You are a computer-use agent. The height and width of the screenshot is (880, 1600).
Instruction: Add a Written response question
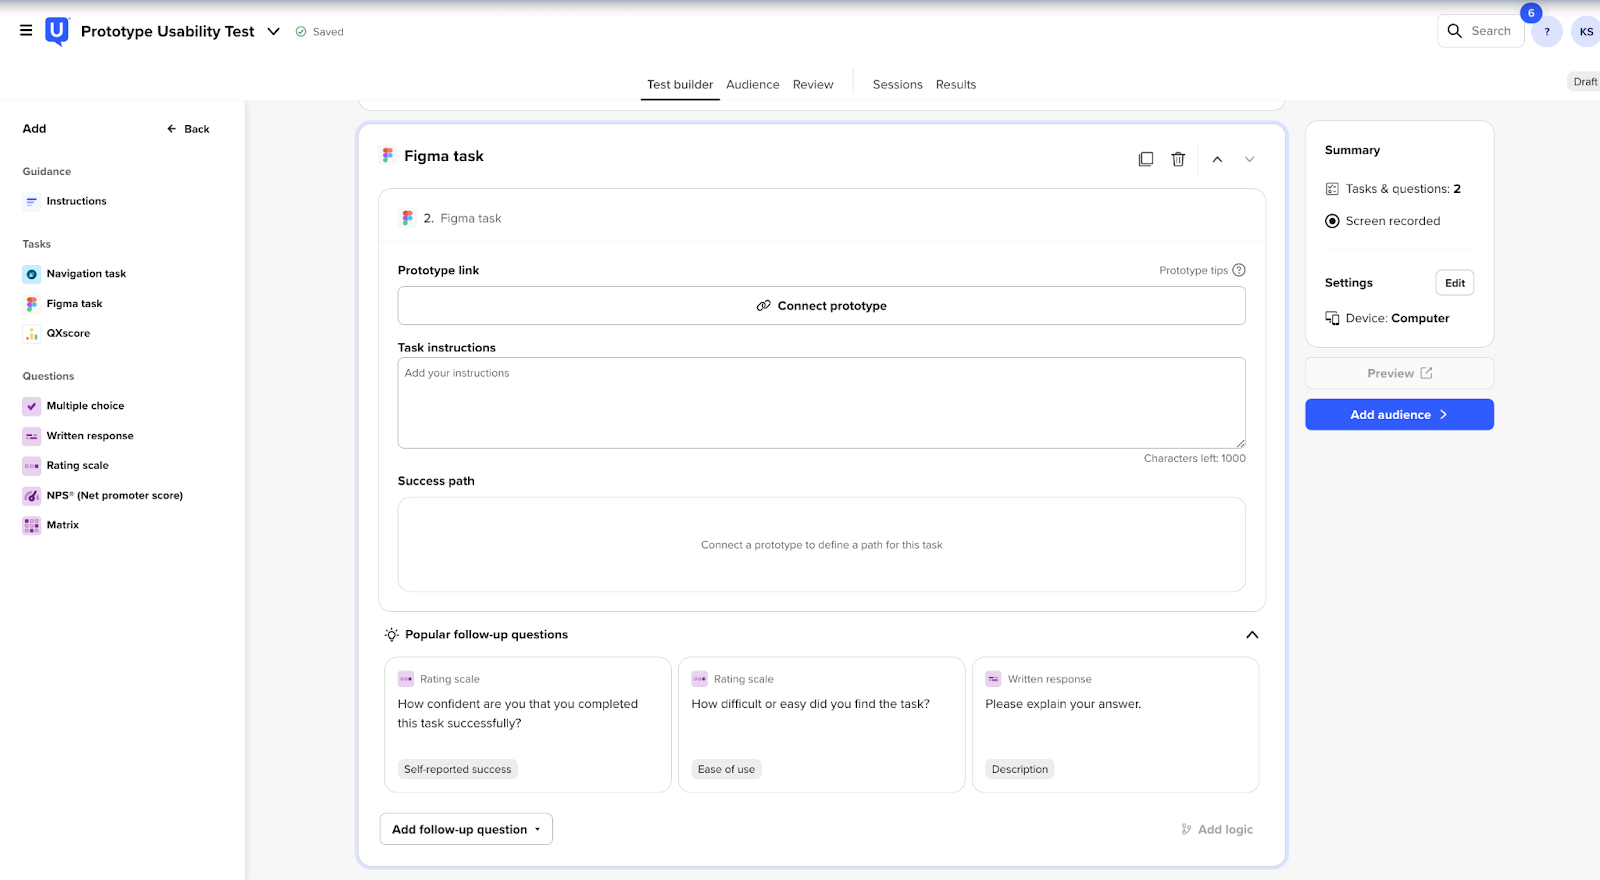pyautogui.click(x=79, y=436)
